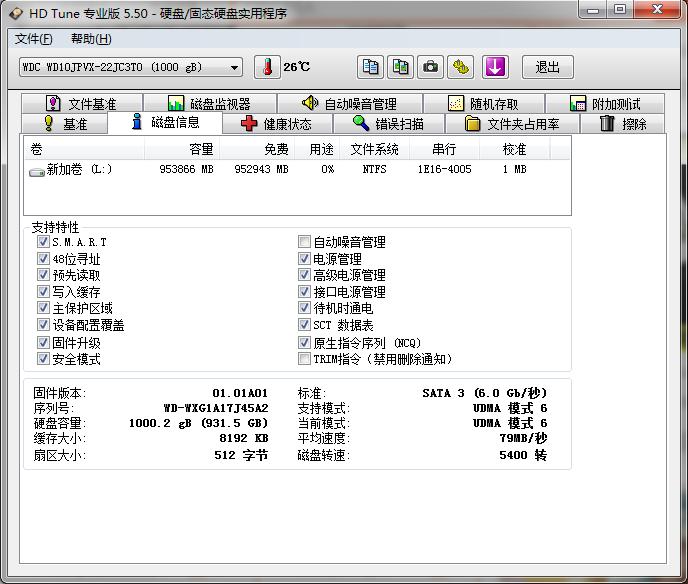Image resolution: width=688 pixels, height=584 pixels.
Task: Click the copy screenshot to clipboard icon
Action: [x=400, y=67]
